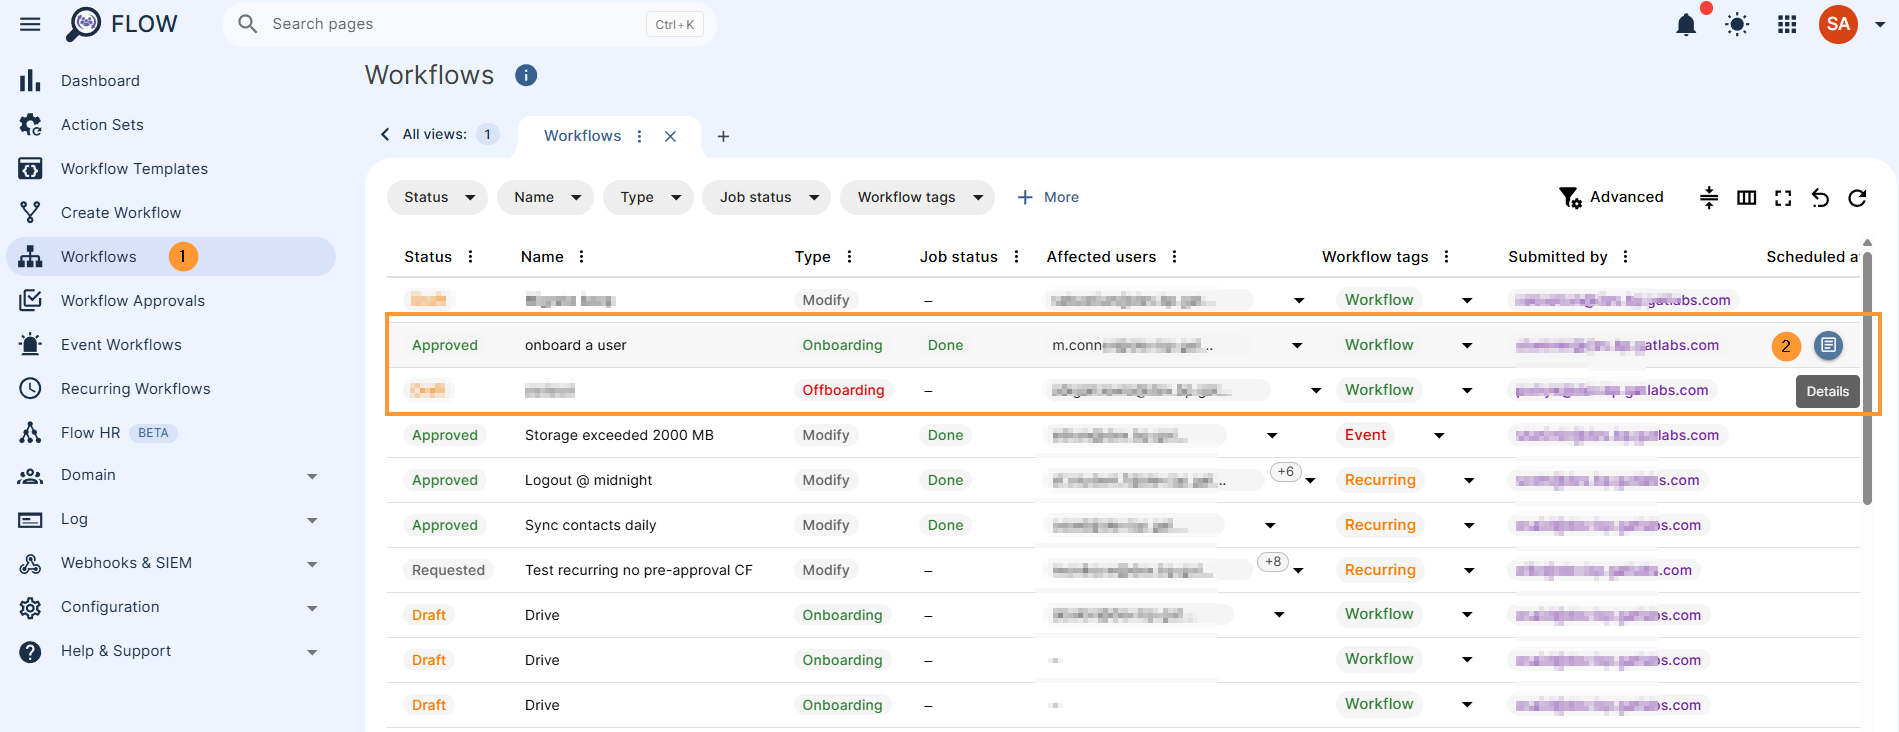The image size is (1899, 732).
Task: Open the column chooser icon
Action: 1746,198
